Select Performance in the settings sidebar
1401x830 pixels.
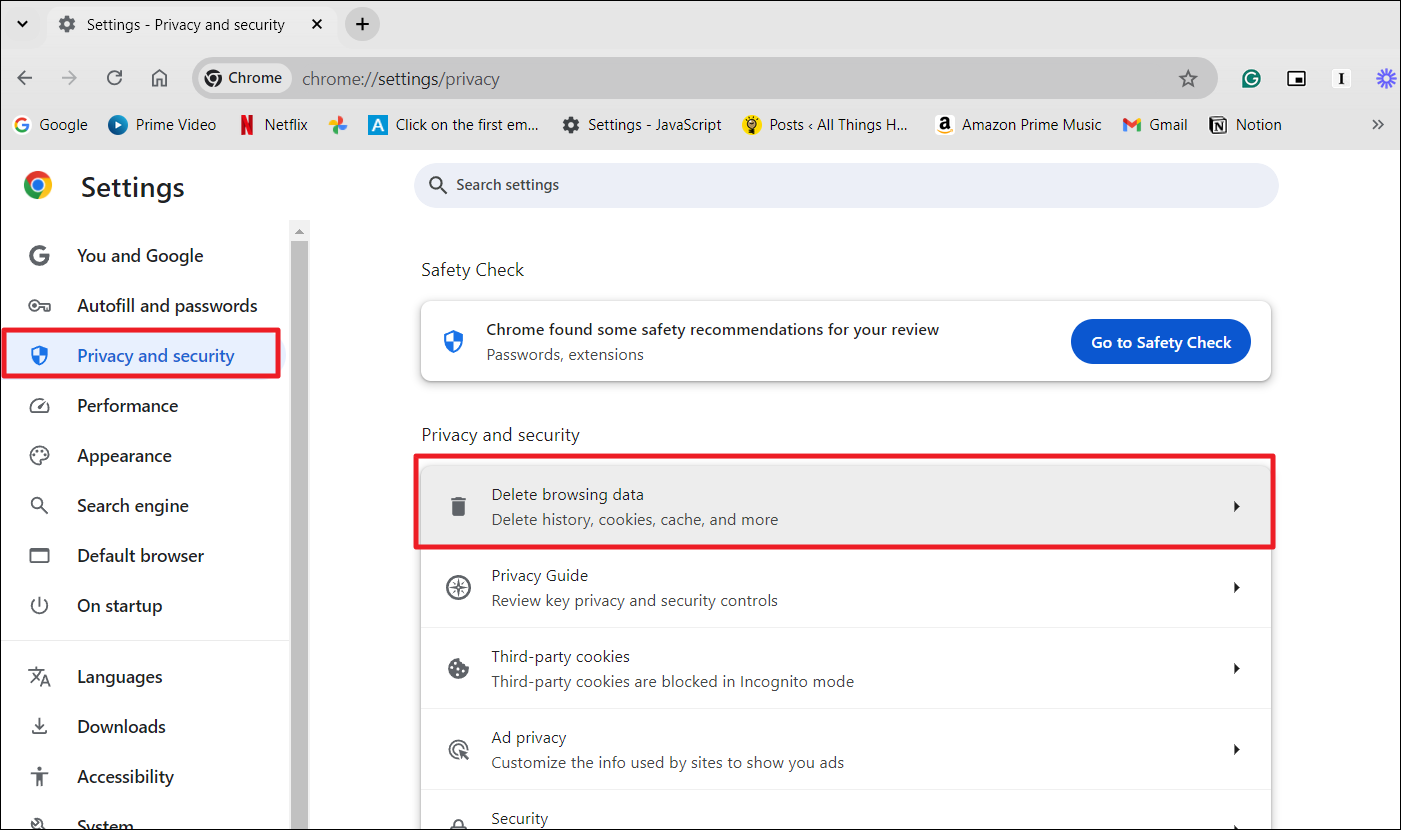tap(127, 406)
